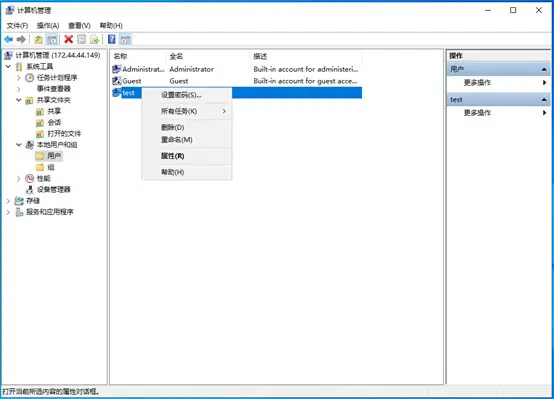This screenshot has height=399, width=554.
Task: Open the 文件(F) menu
Action: 17,25
